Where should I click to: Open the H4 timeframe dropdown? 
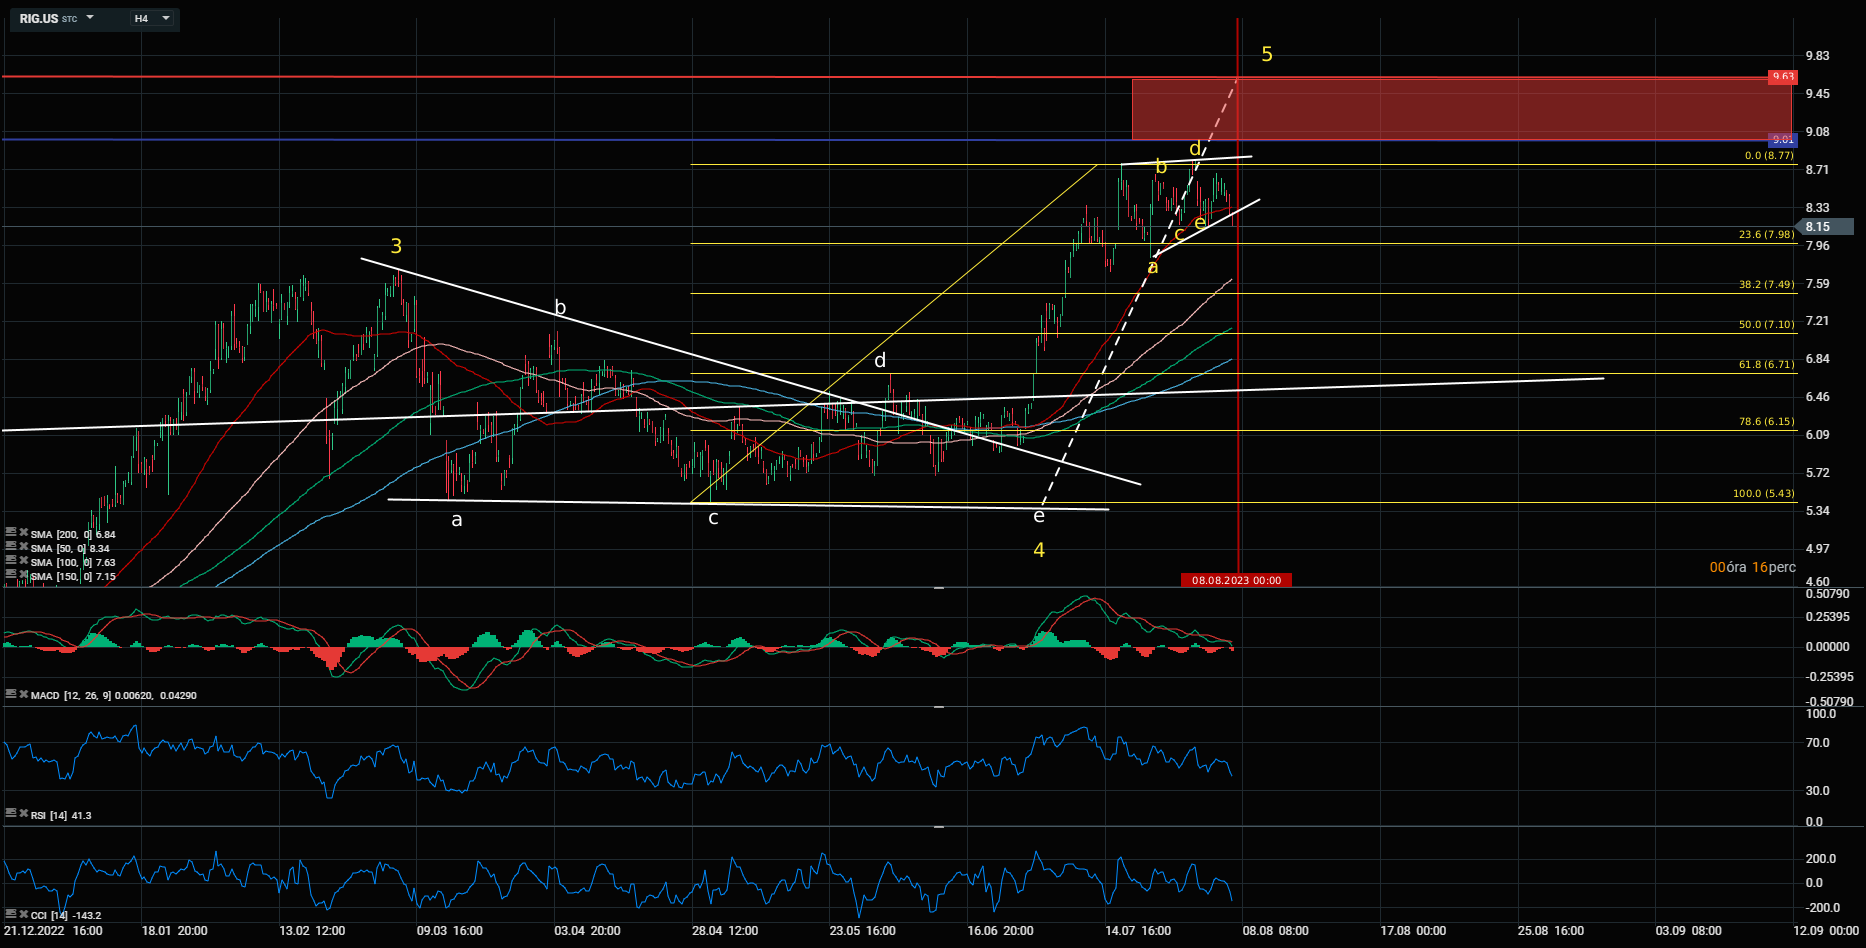[152, 18]
